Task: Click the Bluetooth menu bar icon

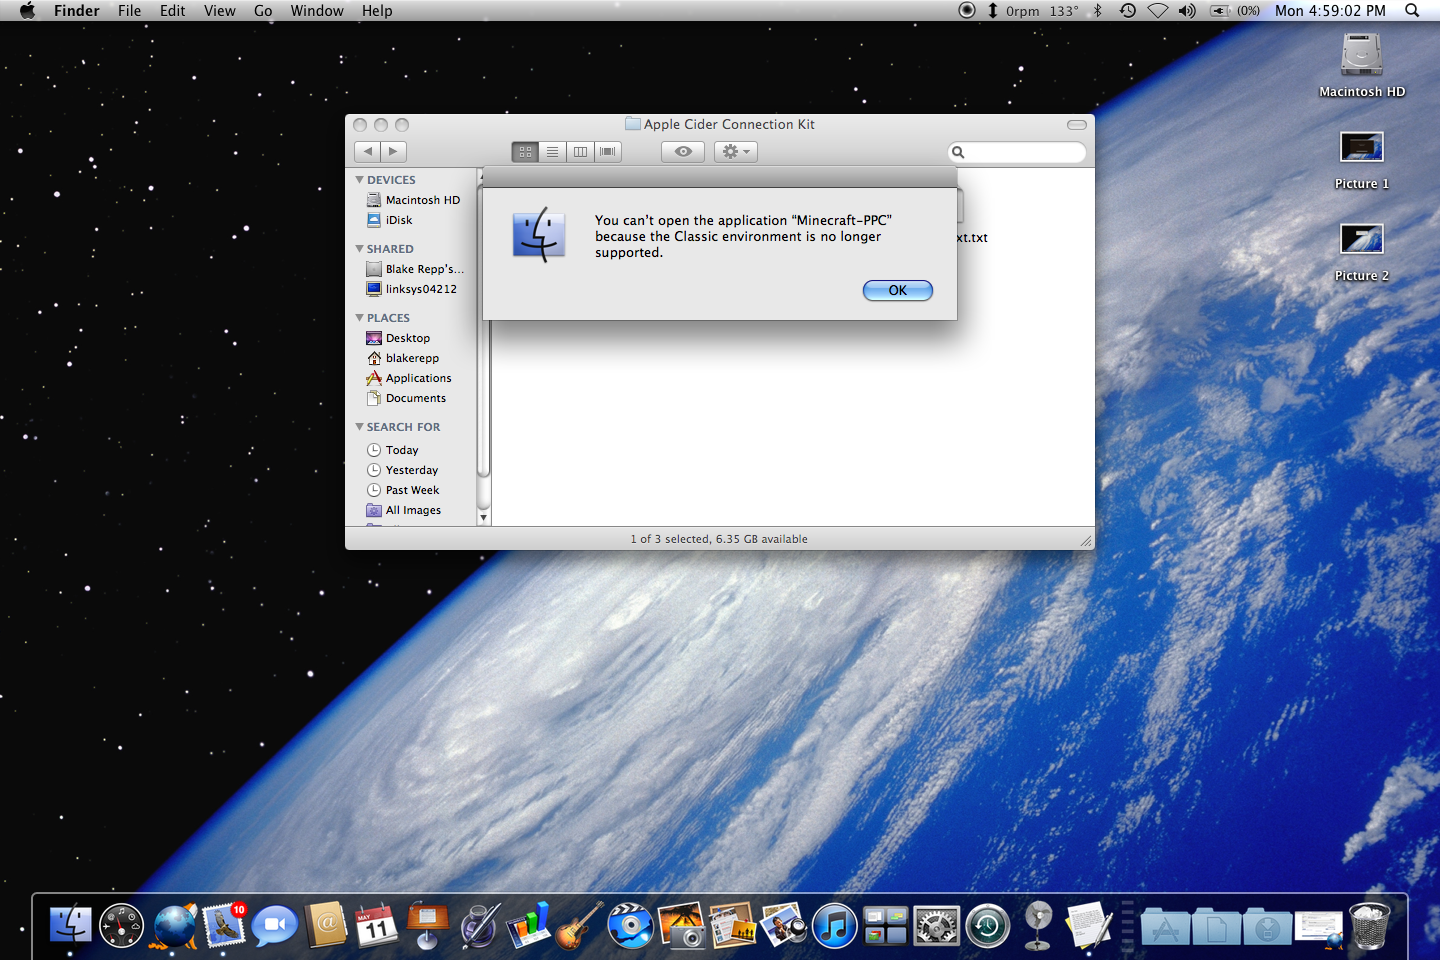Action: tap(1098, 11)
